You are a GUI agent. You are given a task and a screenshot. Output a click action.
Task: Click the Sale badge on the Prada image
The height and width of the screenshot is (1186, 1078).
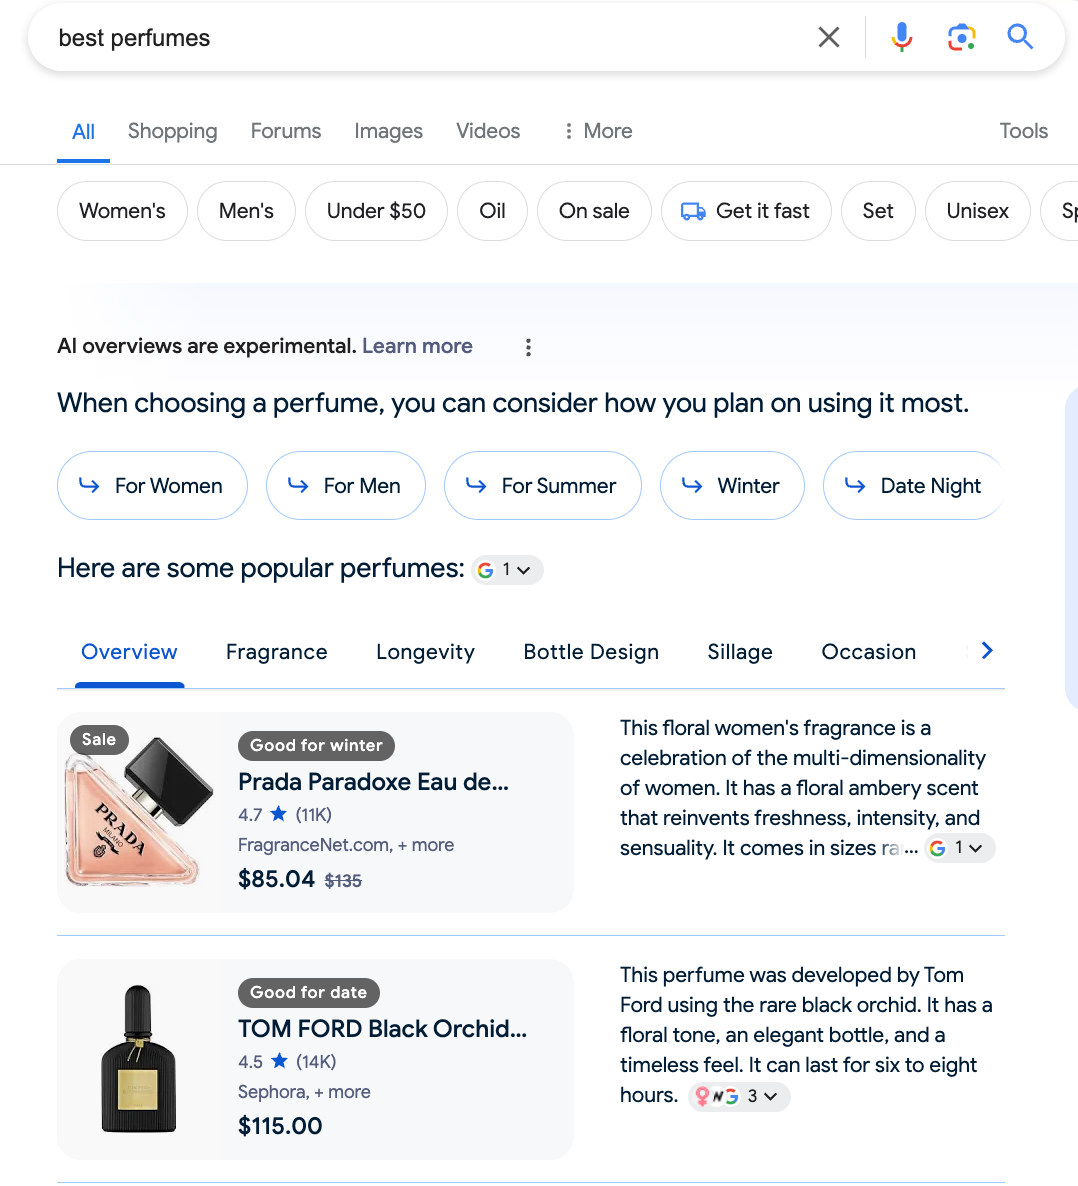point(99,739)
